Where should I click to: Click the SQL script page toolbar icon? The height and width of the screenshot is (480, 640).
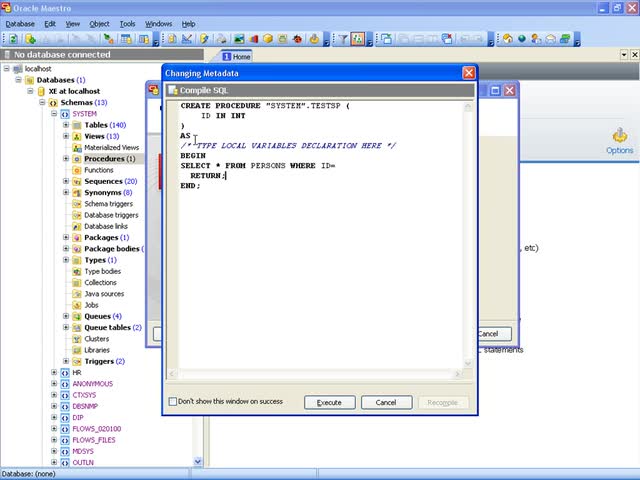point(172,39)
